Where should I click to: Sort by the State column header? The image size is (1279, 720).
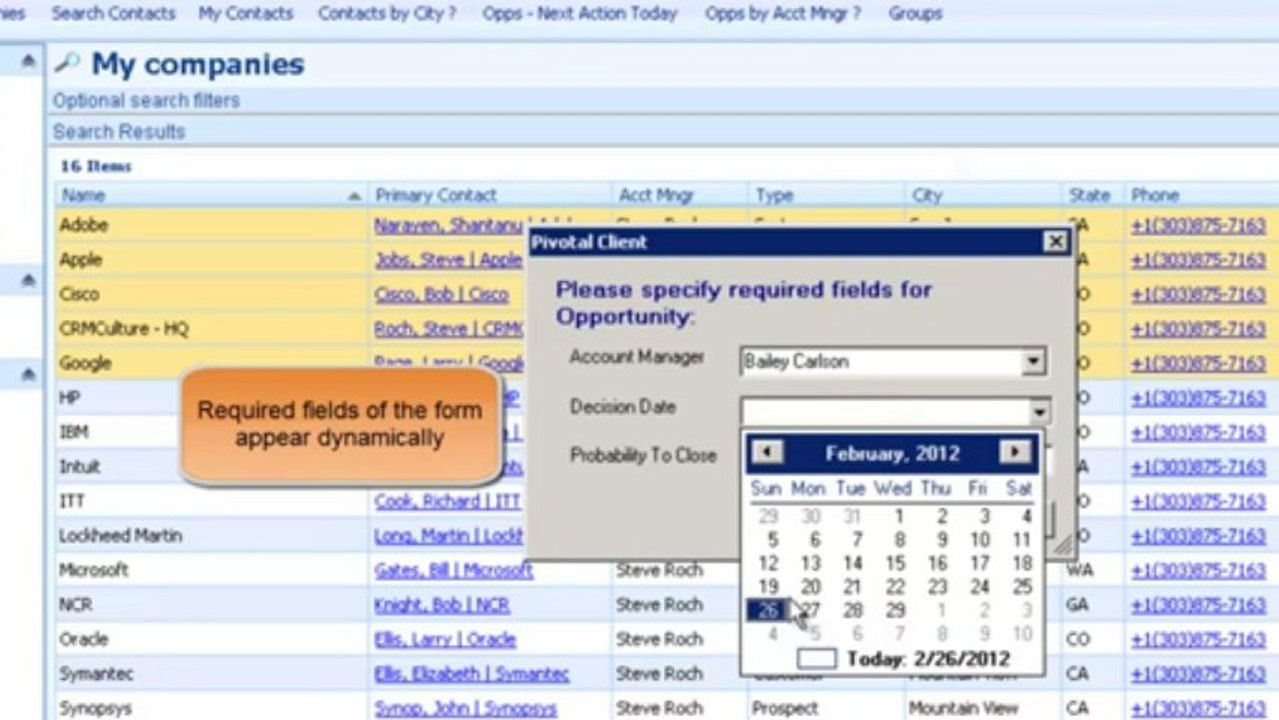(x=1093, y=195)
